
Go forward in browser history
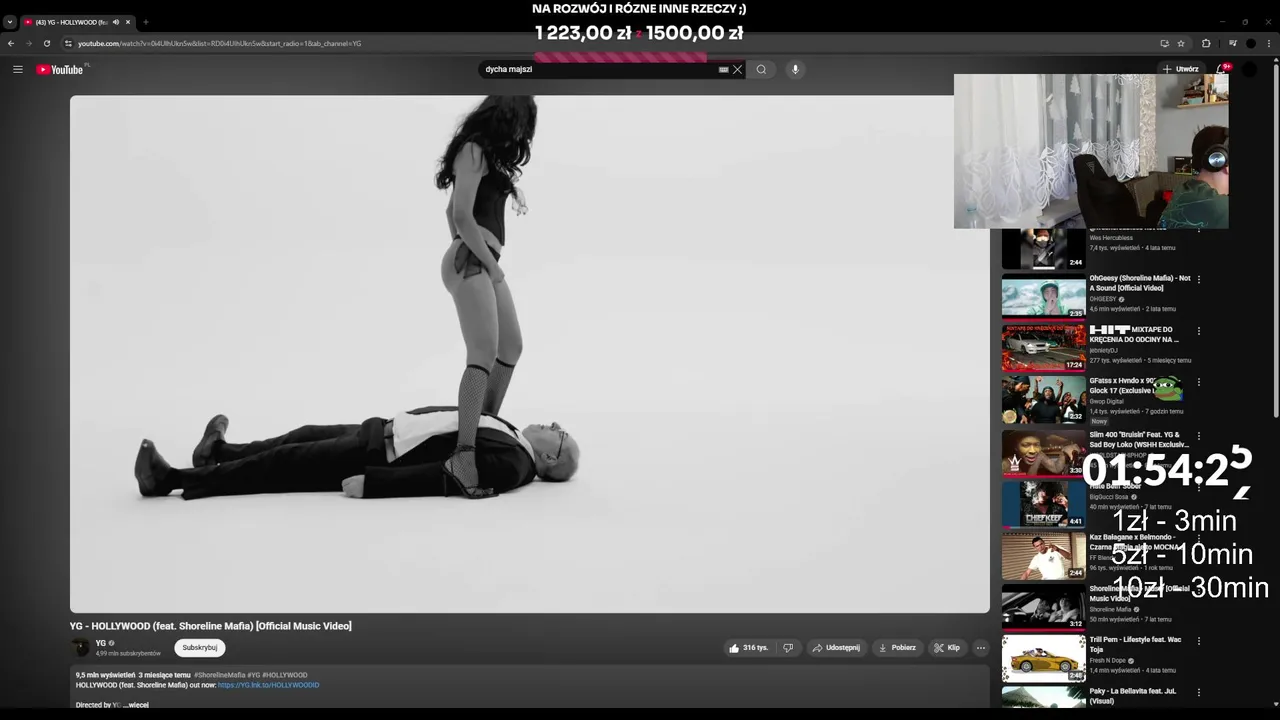[28, 43]
